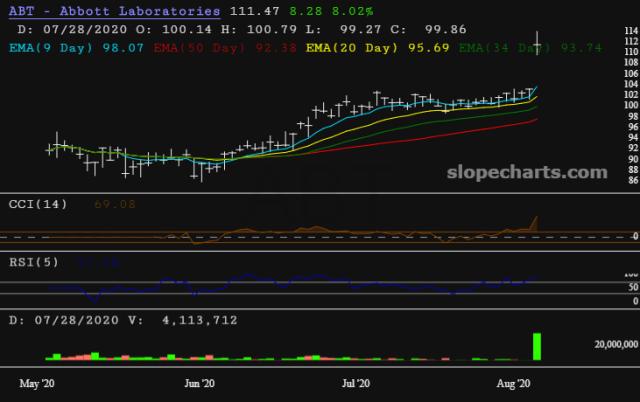
Task: Click the 86 price axis label
Action: click(633, 180)
